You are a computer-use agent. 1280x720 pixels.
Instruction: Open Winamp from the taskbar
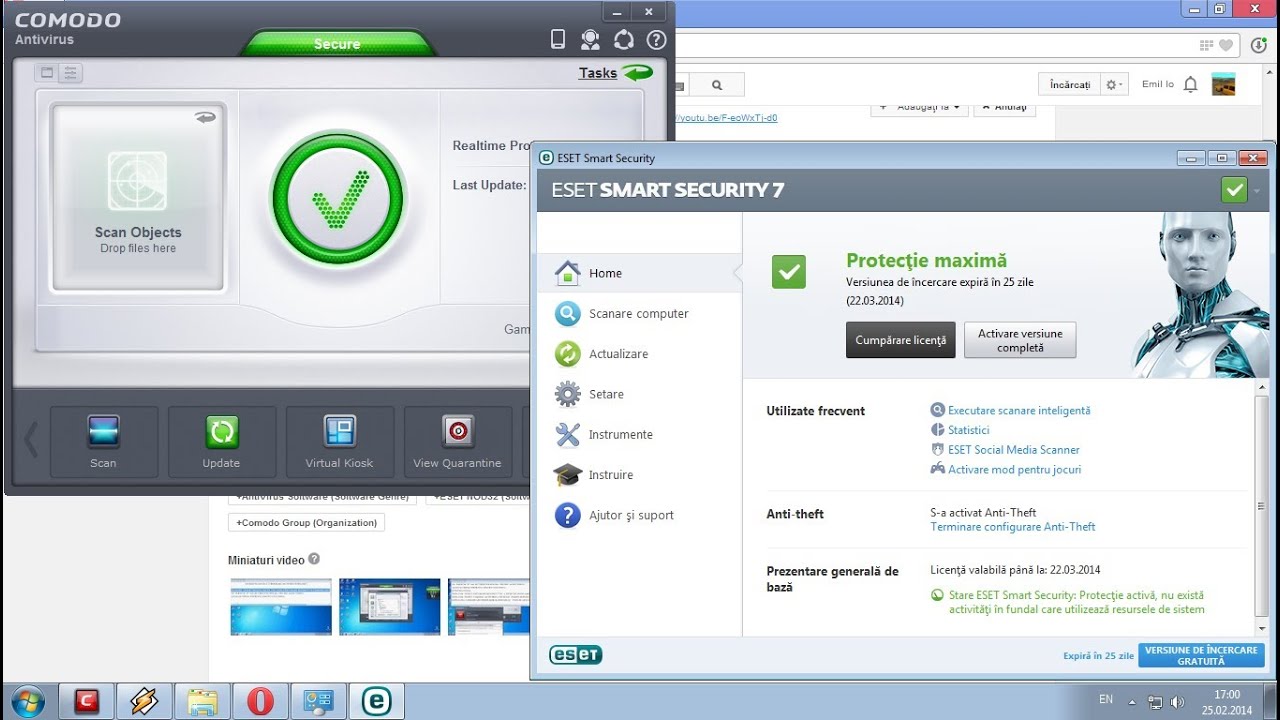pos(145,701)
